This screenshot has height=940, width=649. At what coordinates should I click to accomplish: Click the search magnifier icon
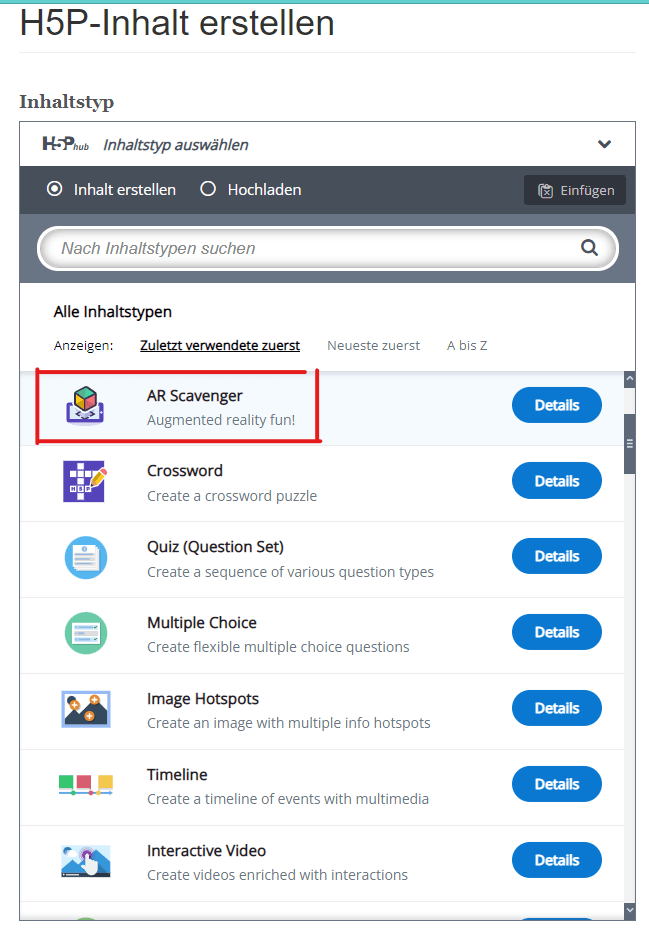pos(590,248)
